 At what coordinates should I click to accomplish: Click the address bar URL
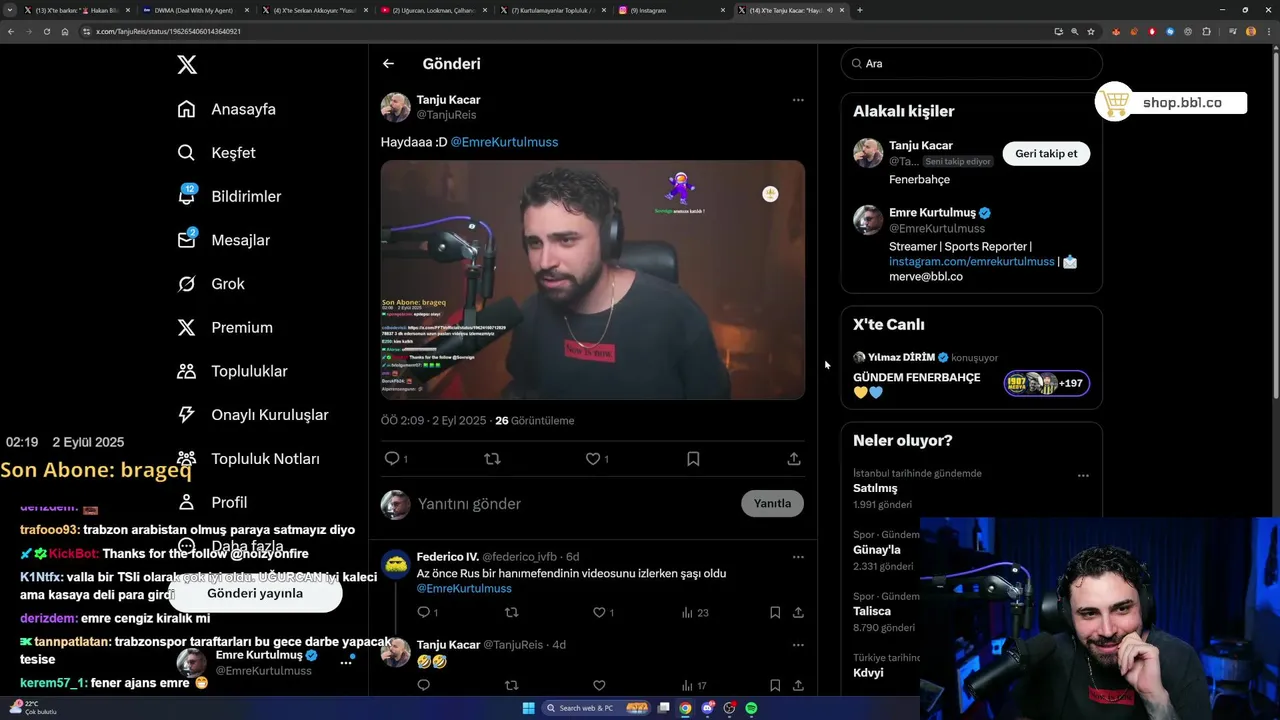(x=168, y=31)
